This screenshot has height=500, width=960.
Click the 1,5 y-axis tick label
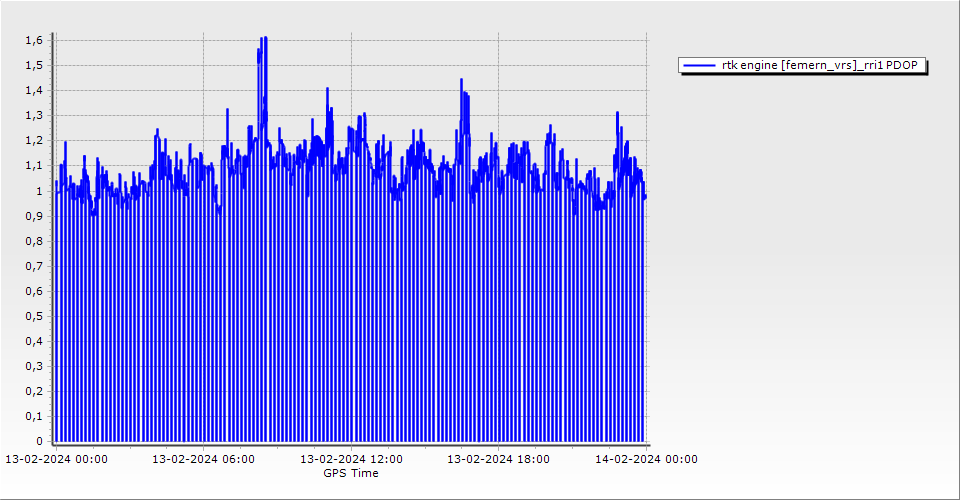(x=33, y=66)
